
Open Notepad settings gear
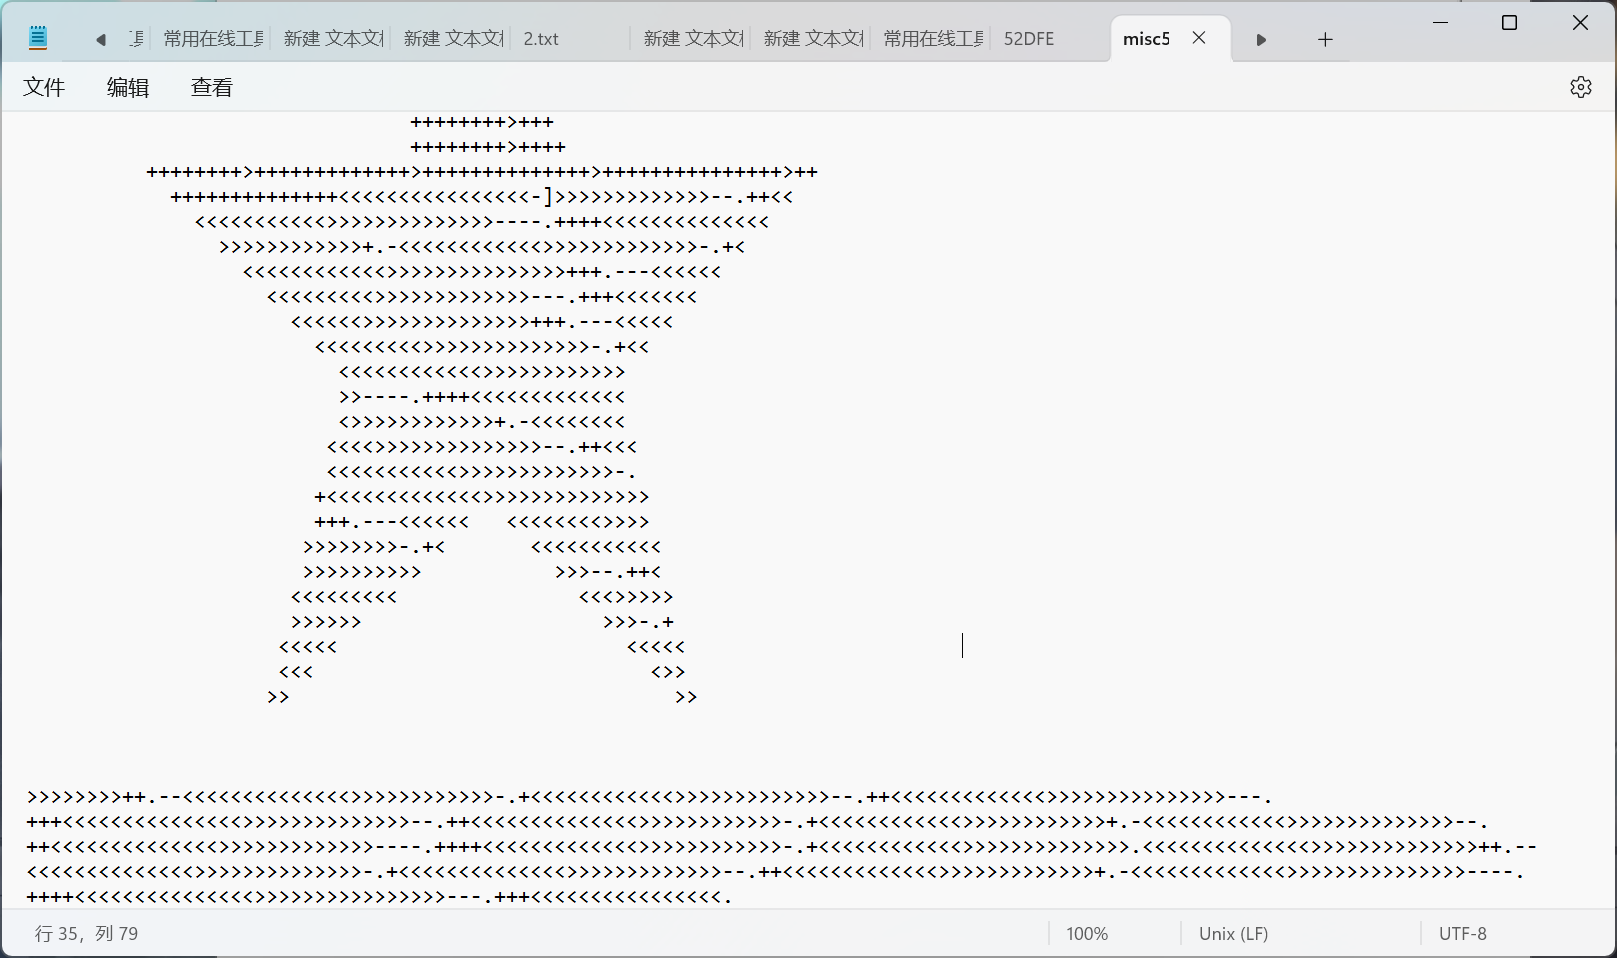click(1580, 87)
